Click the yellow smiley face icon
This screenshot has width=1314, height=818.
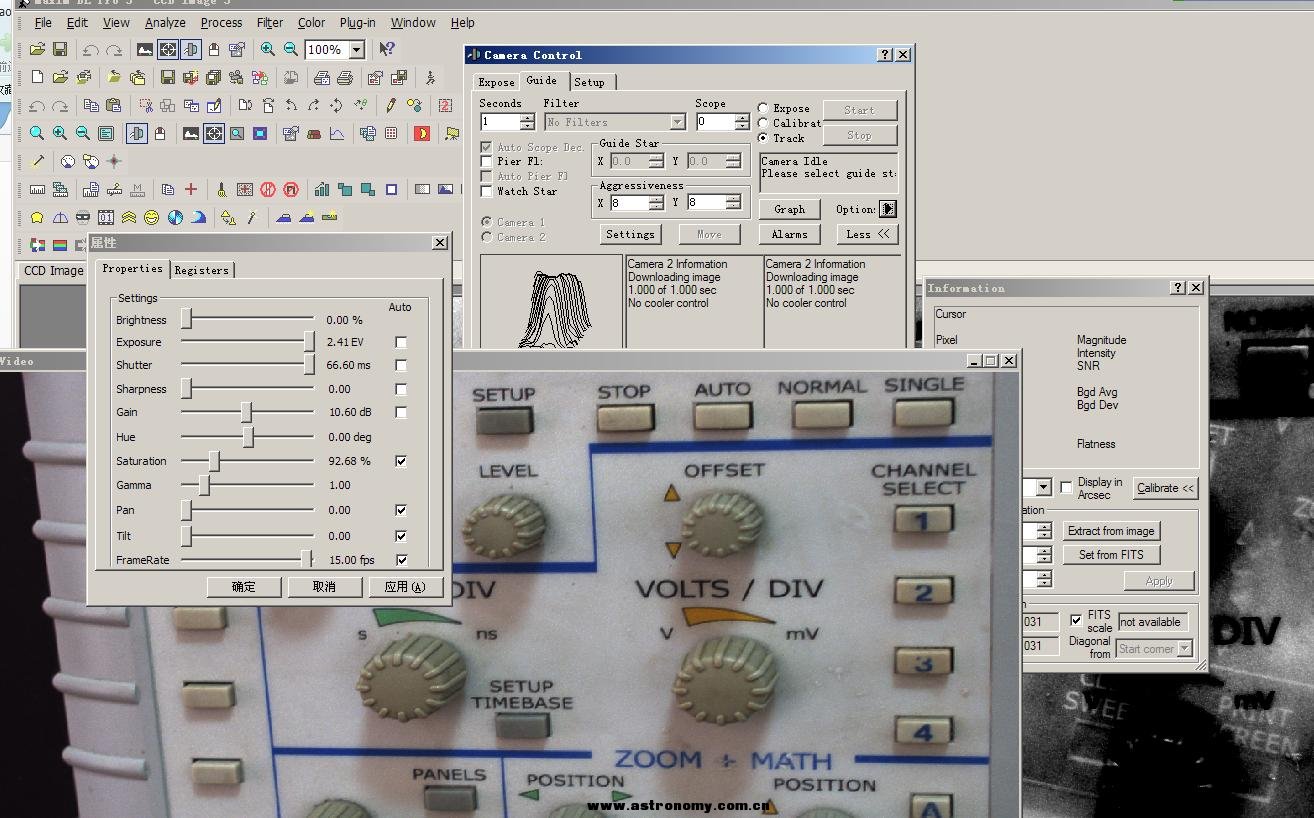coord(151,217)
